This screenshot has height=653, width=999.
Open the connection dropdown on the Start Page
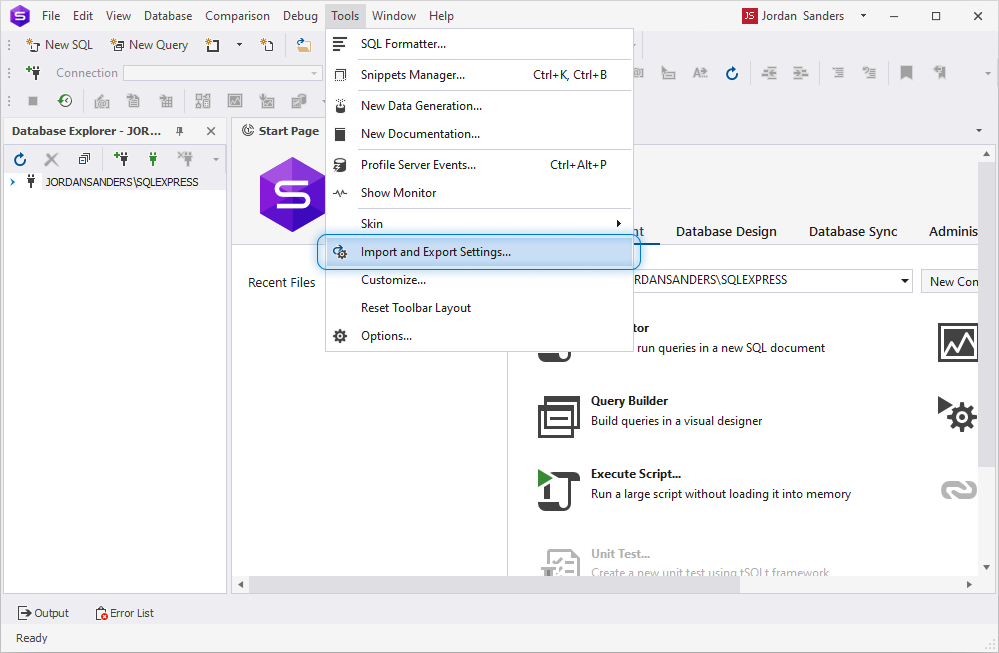tap(905, 281)
